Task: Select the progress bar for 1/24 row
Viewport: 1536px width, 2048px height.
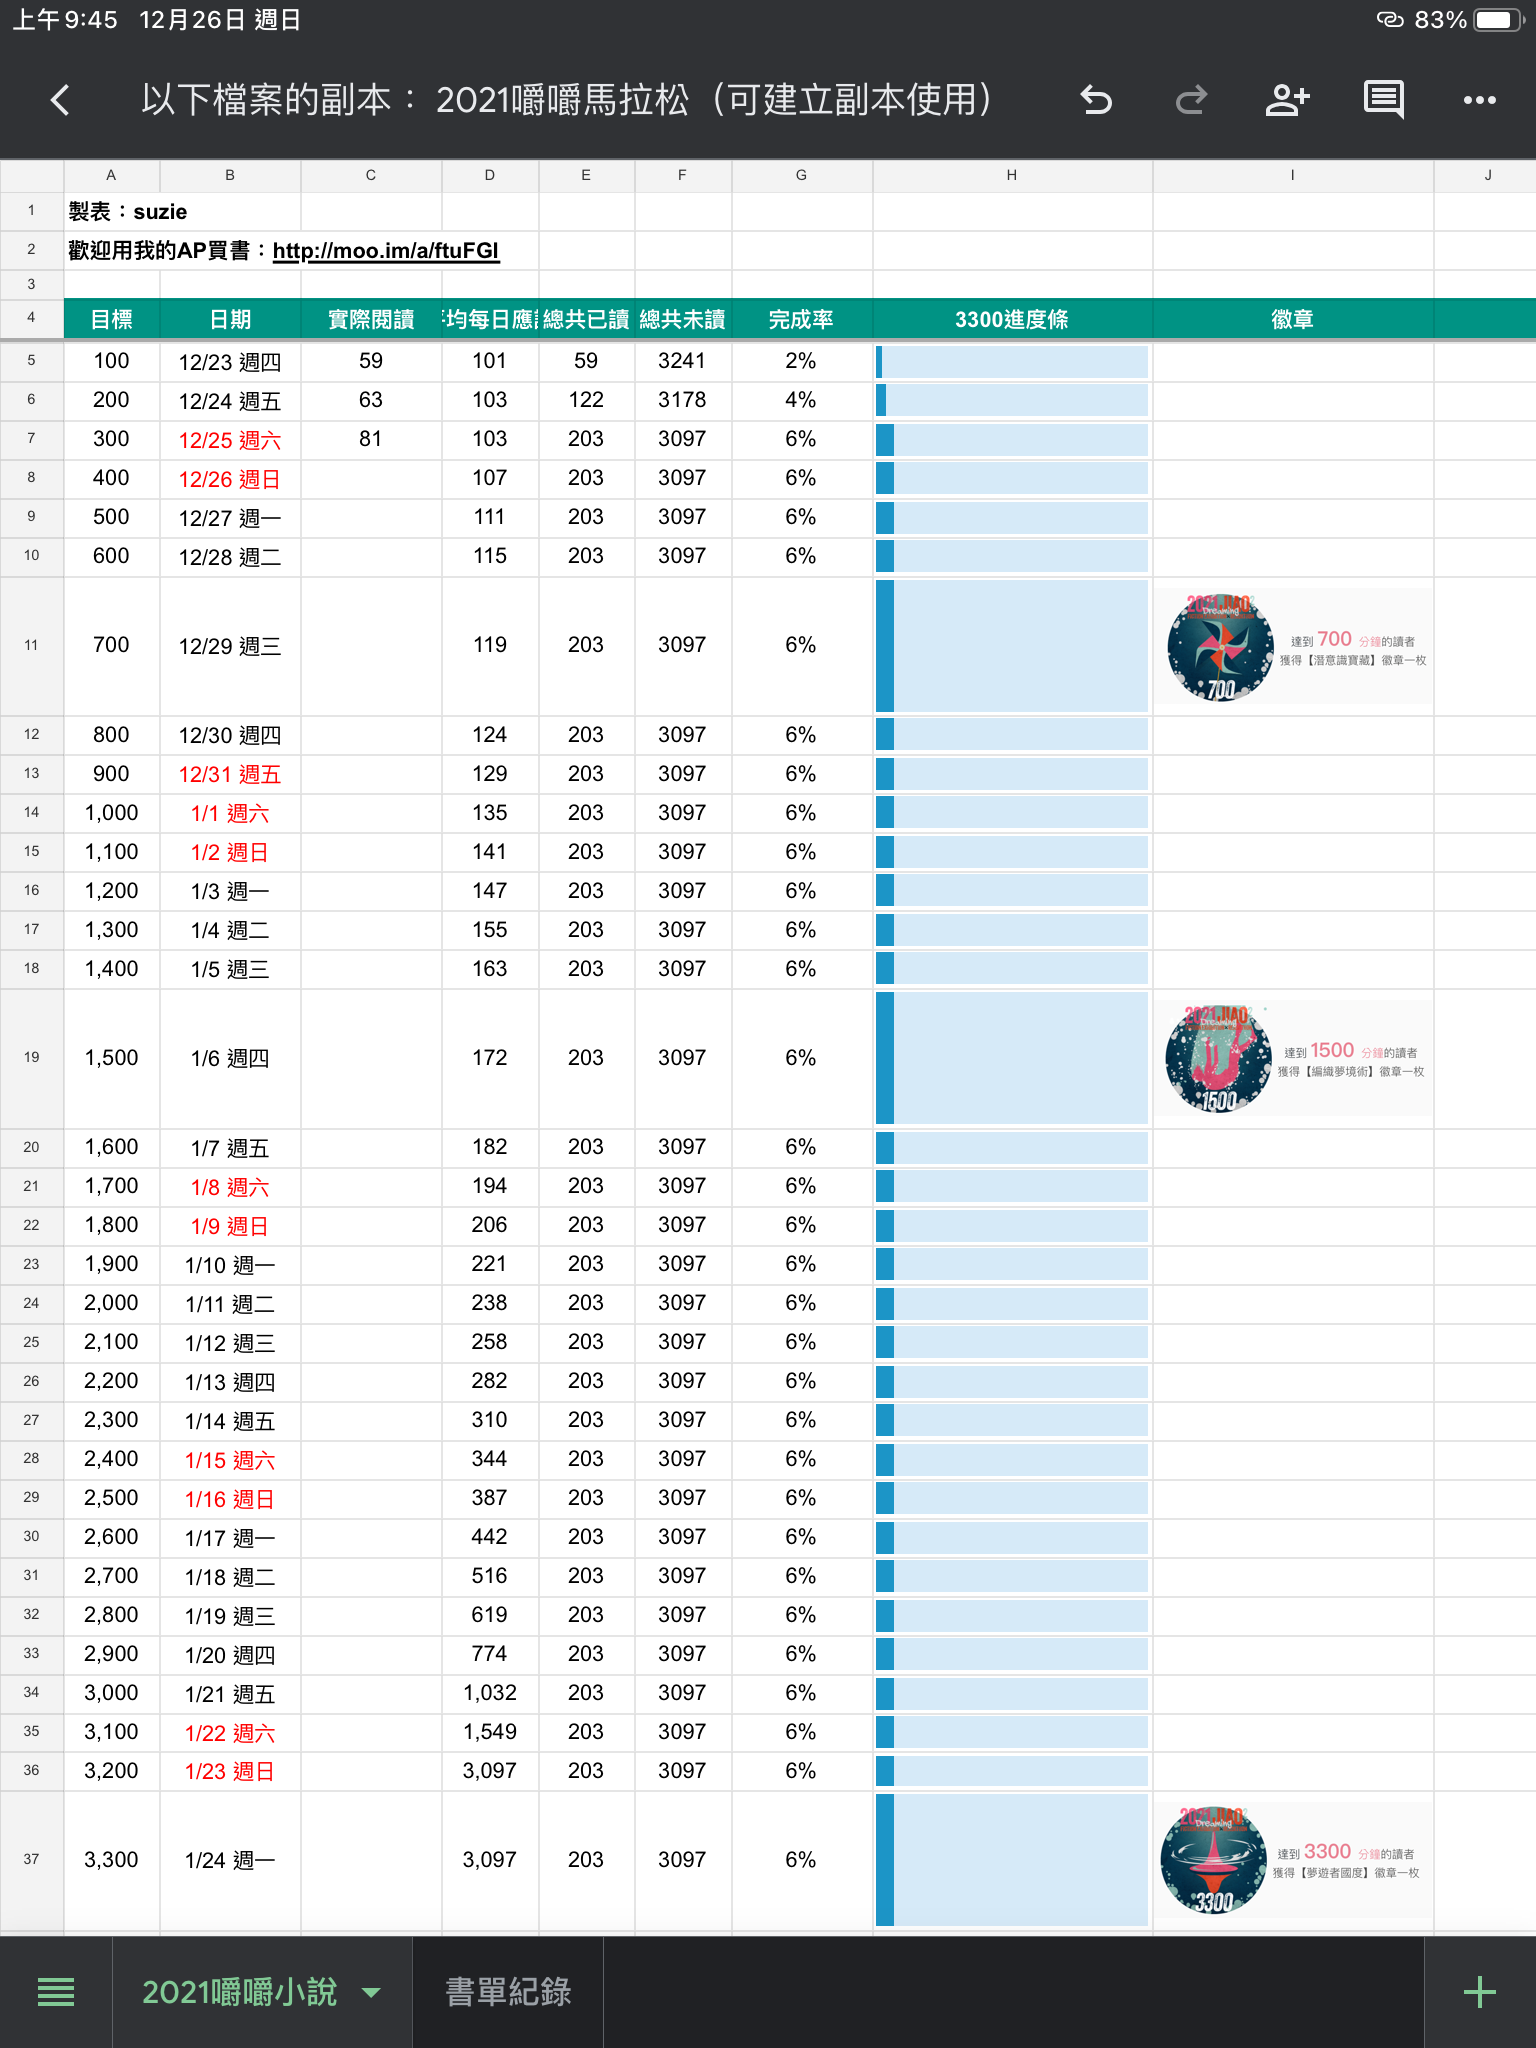Action: click(1012, 1860)
